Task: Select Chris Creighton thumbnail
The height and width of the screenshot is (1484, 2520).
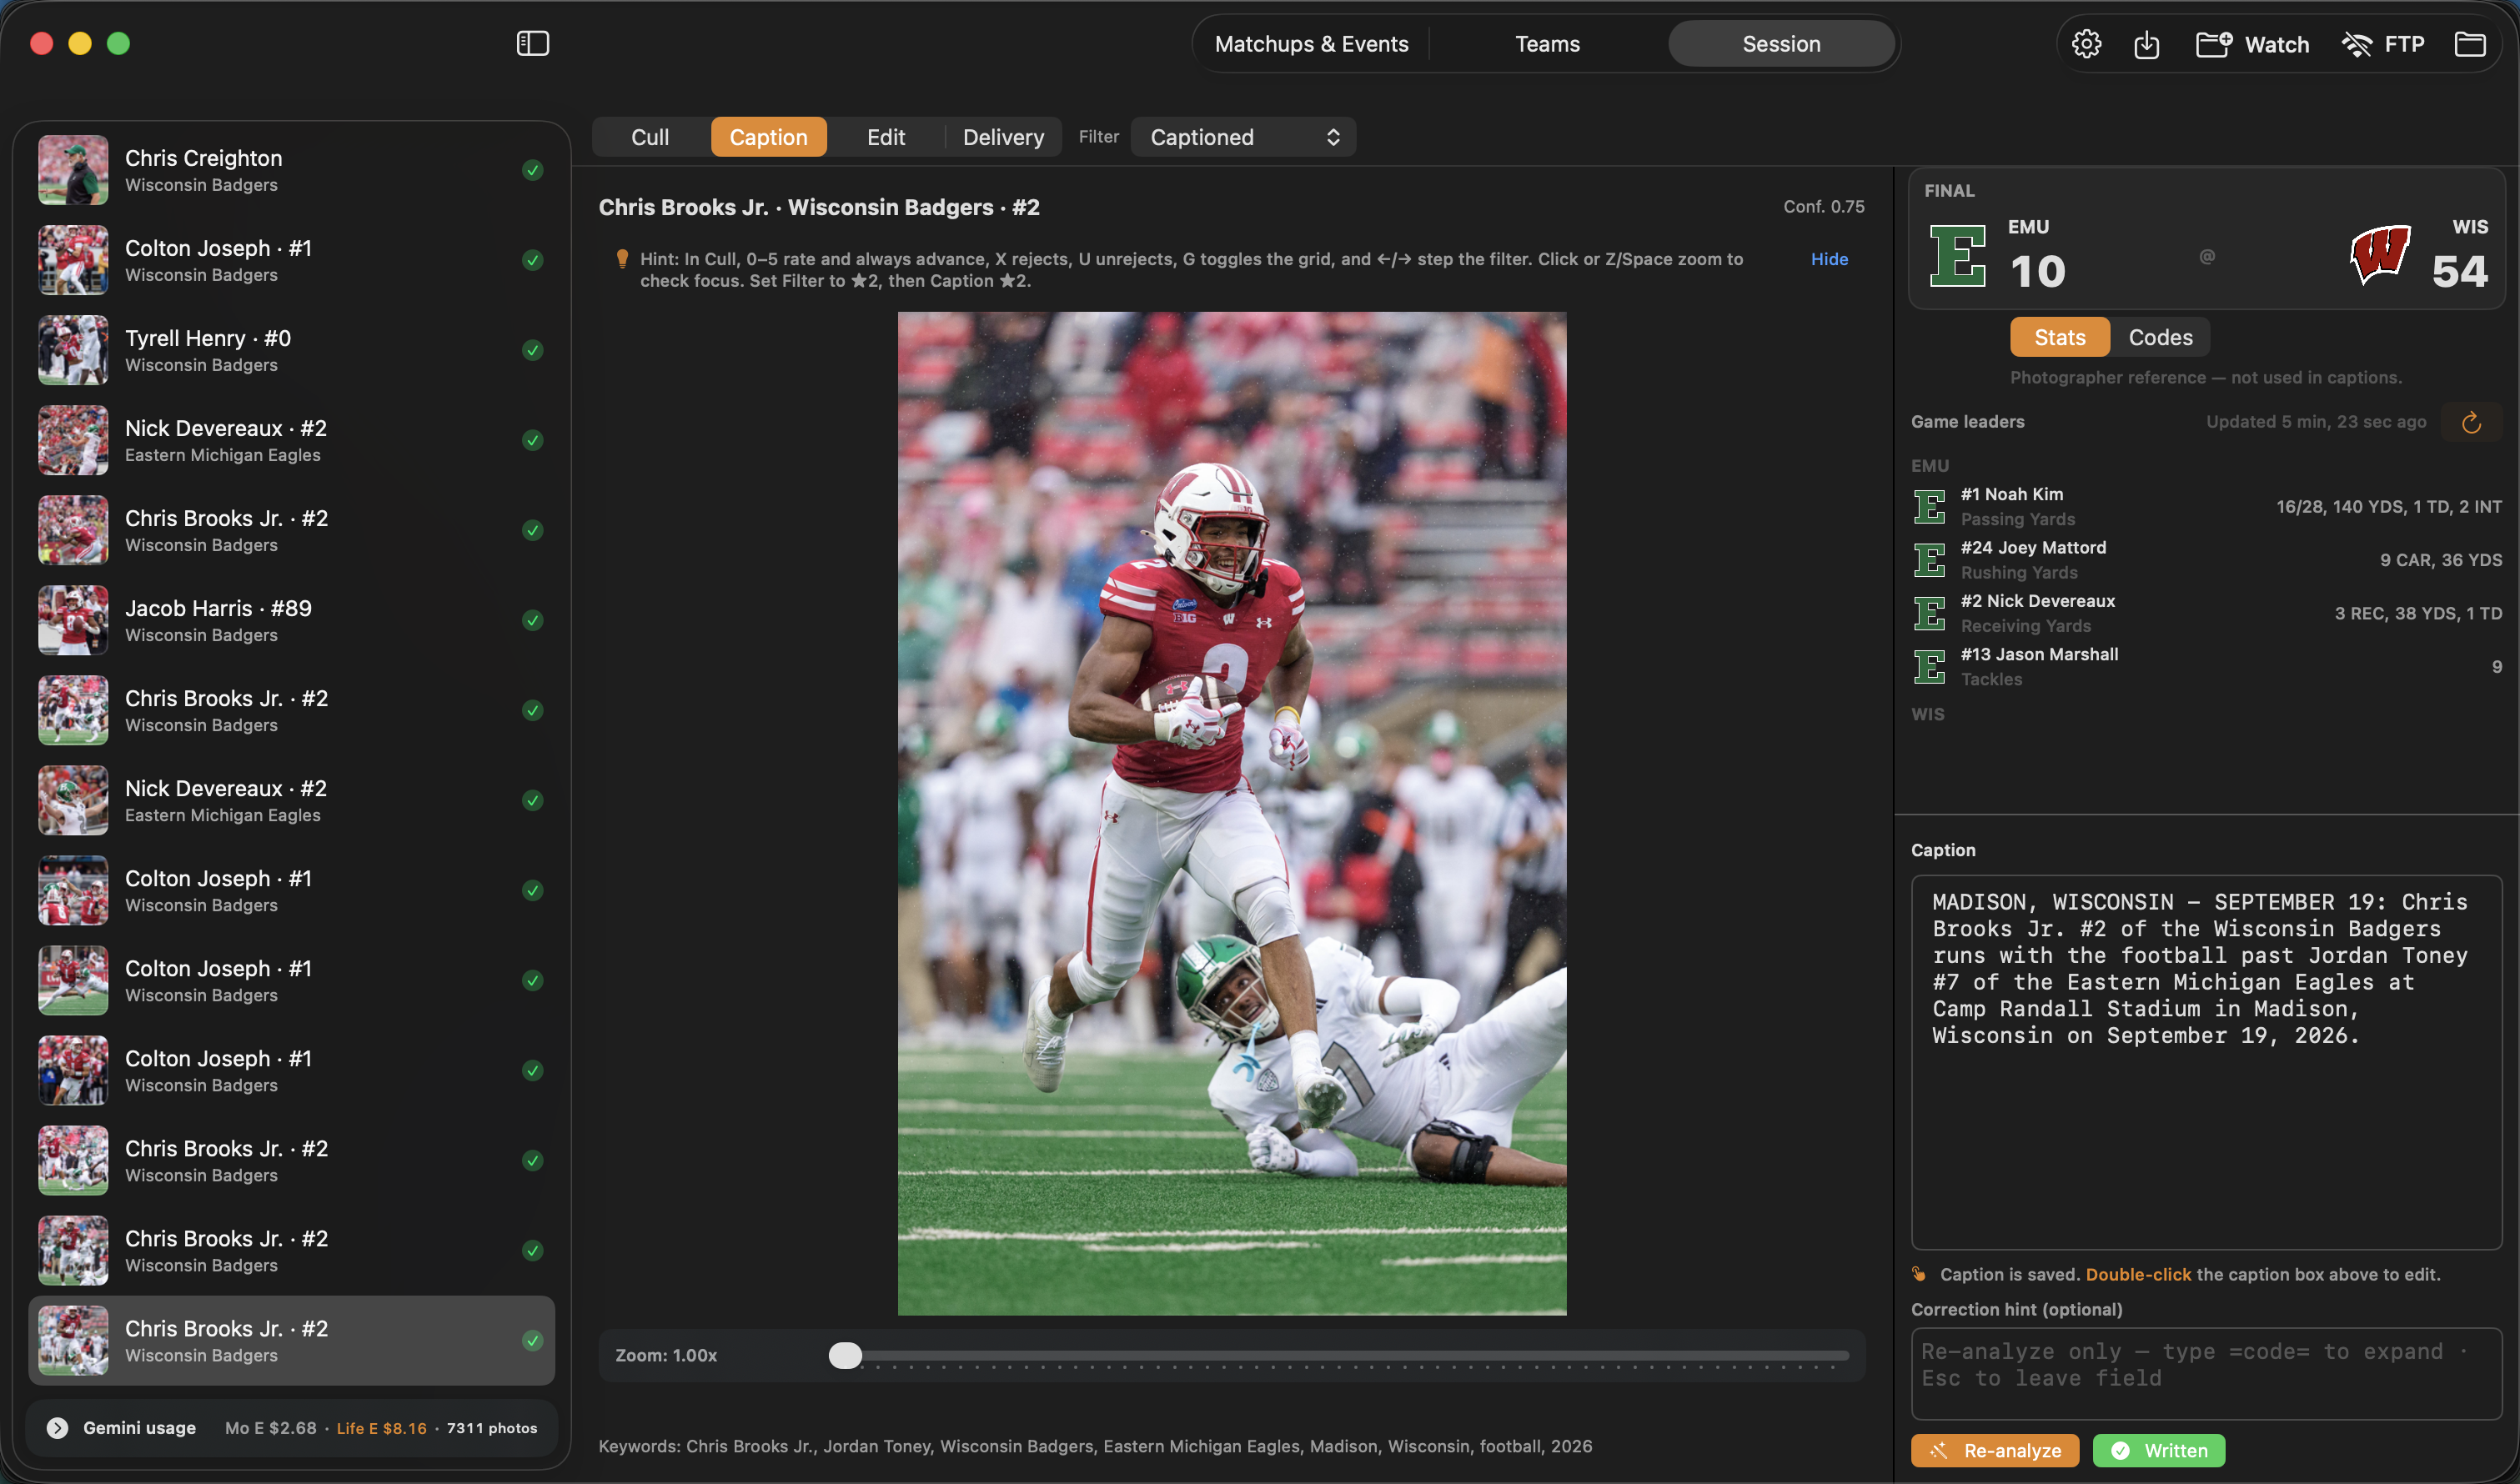Action: tap(73, 170)
